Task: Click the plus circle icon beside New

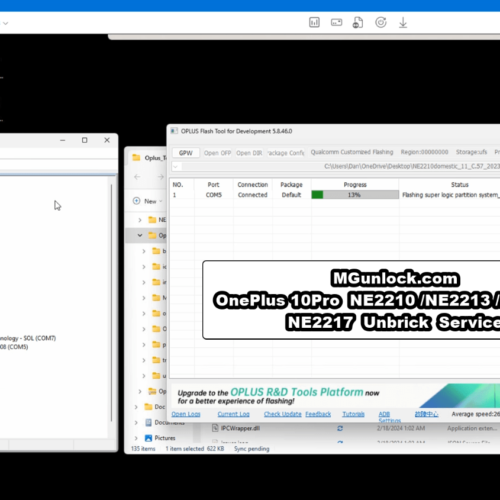Action: click(x=136, y=201)
